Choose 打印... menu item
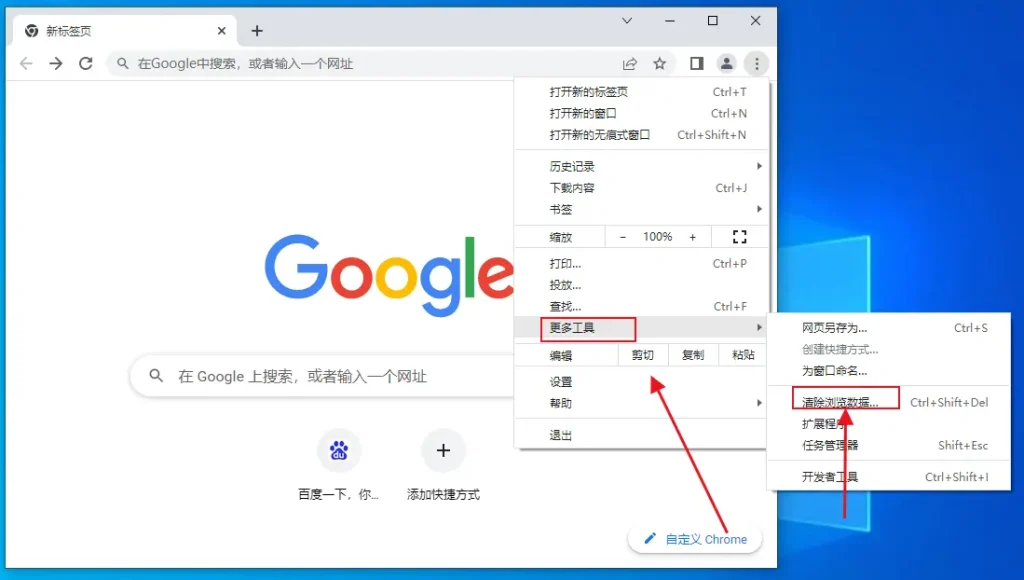 tap(641, 264)
